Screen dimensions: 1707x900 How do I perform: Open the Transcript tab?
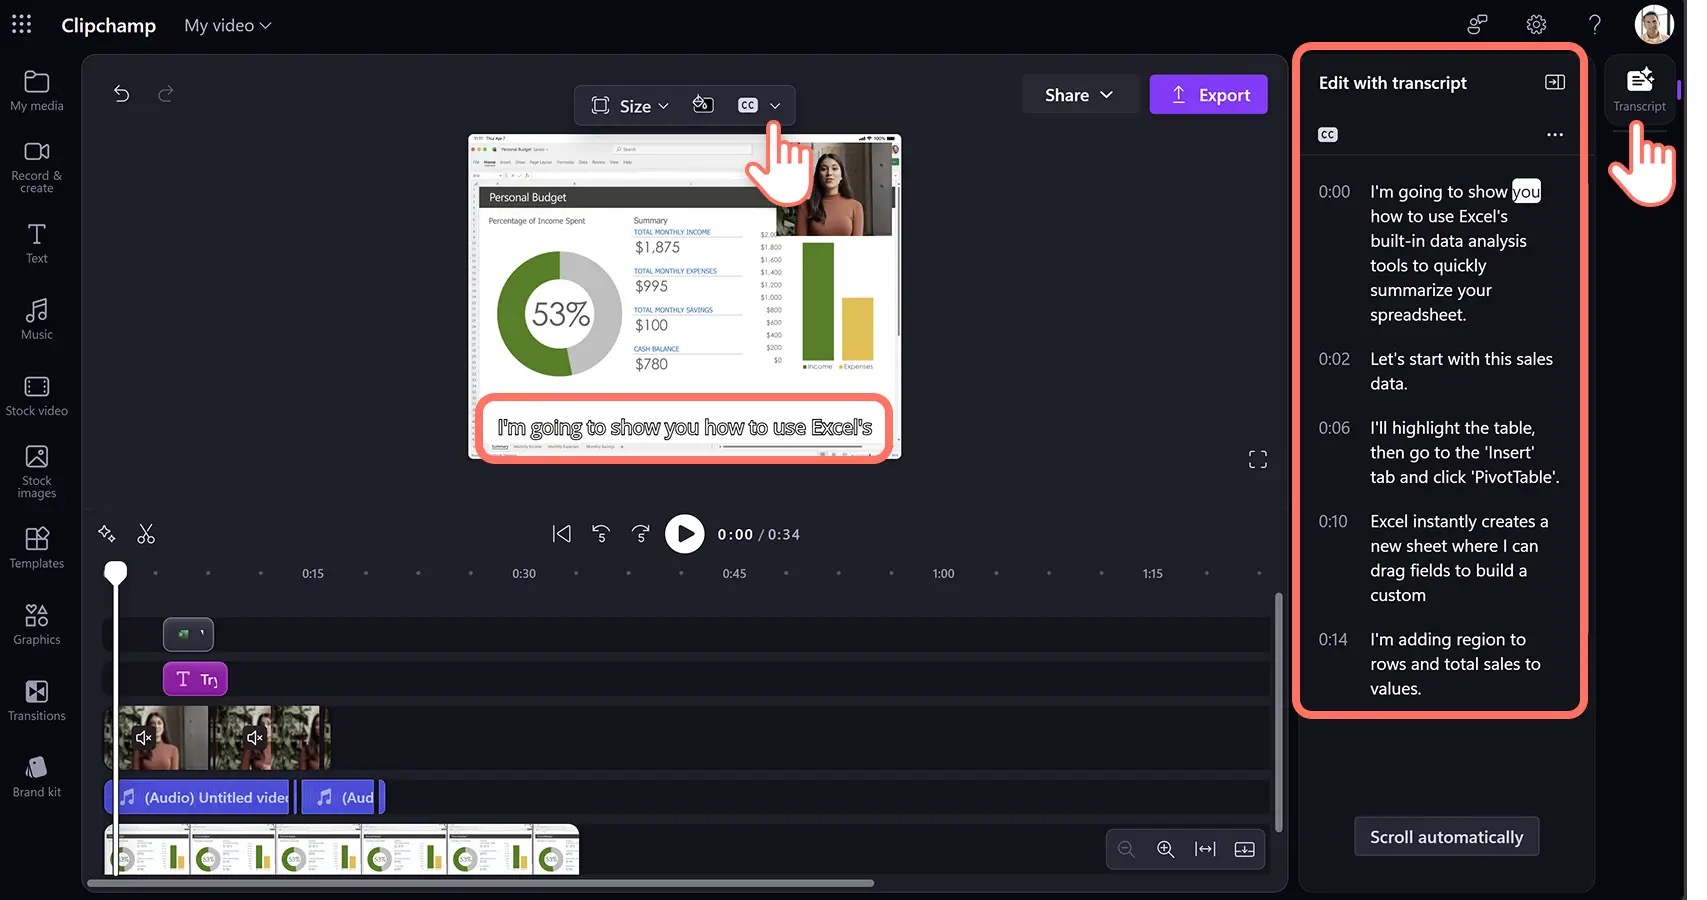point(1639,89)
